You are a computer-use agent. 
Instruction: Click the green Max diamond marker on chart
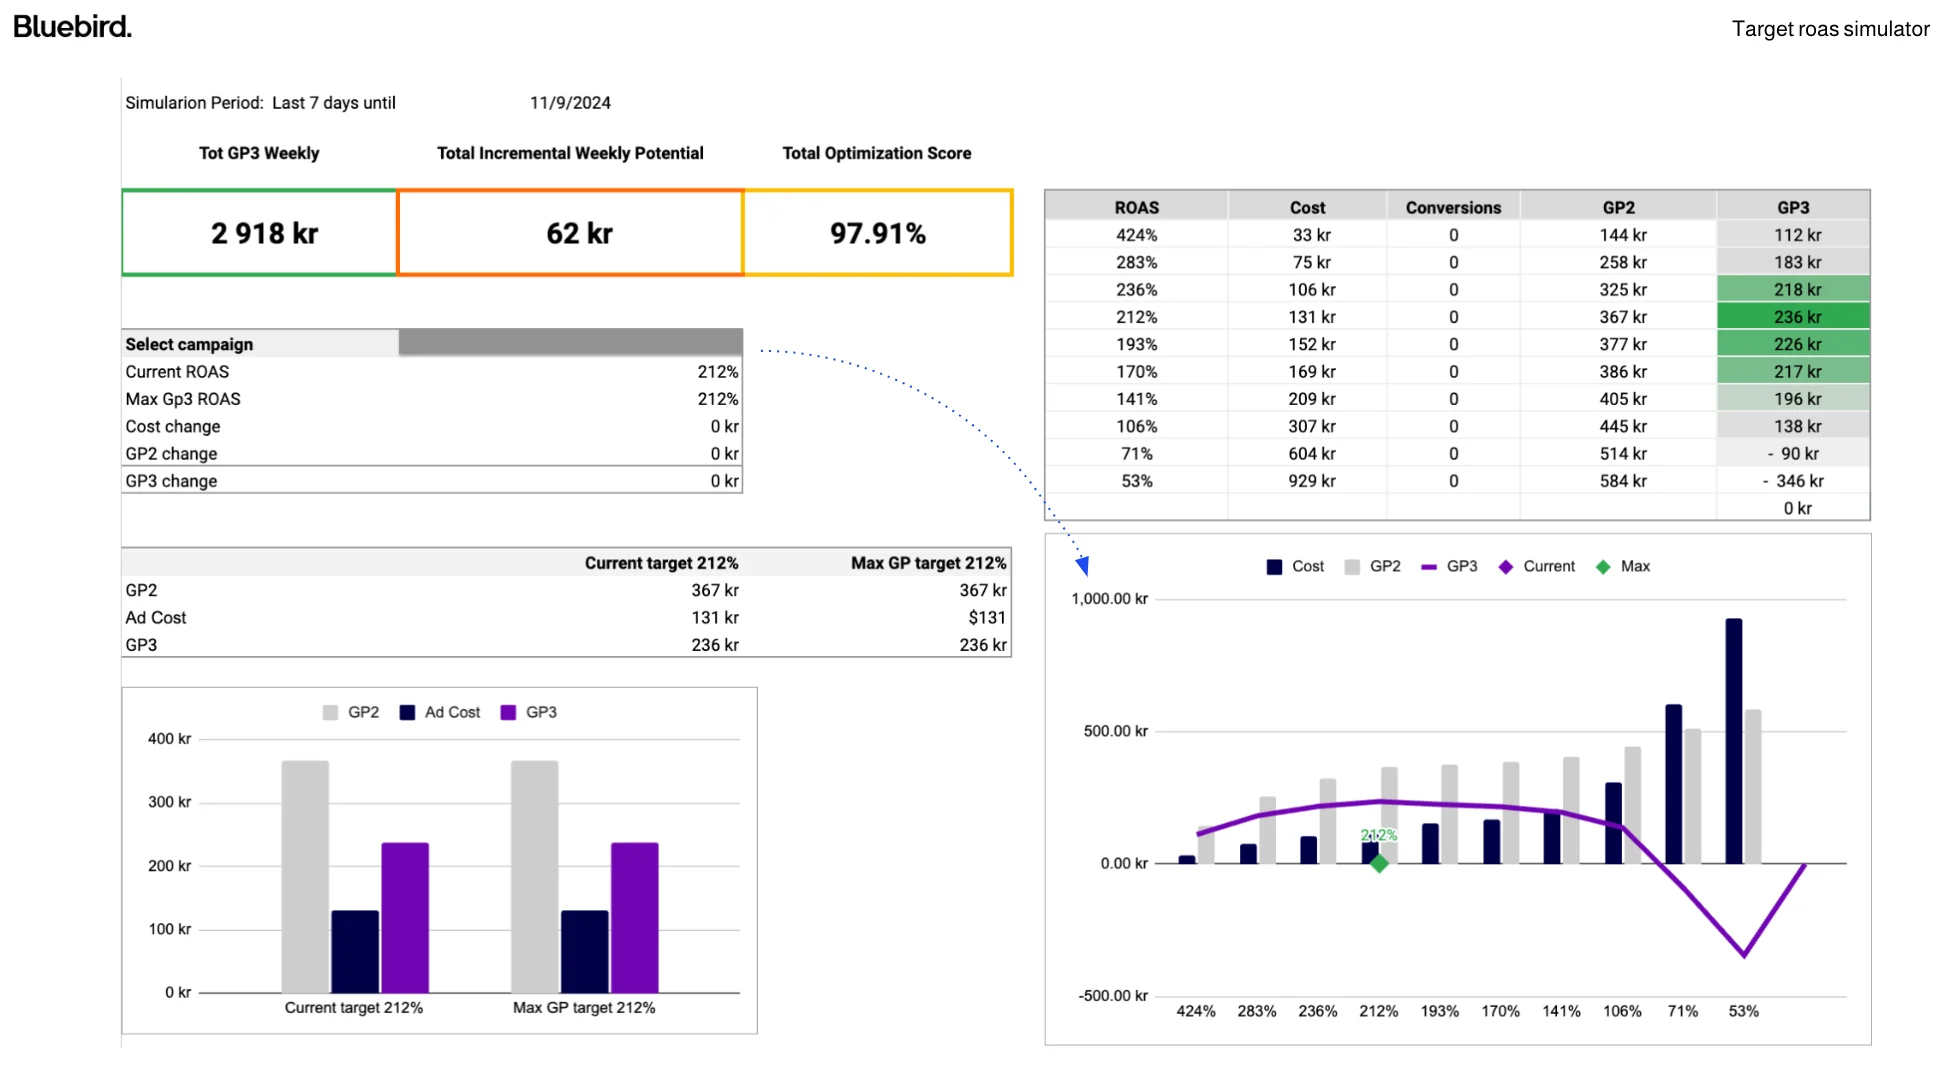1379,863
